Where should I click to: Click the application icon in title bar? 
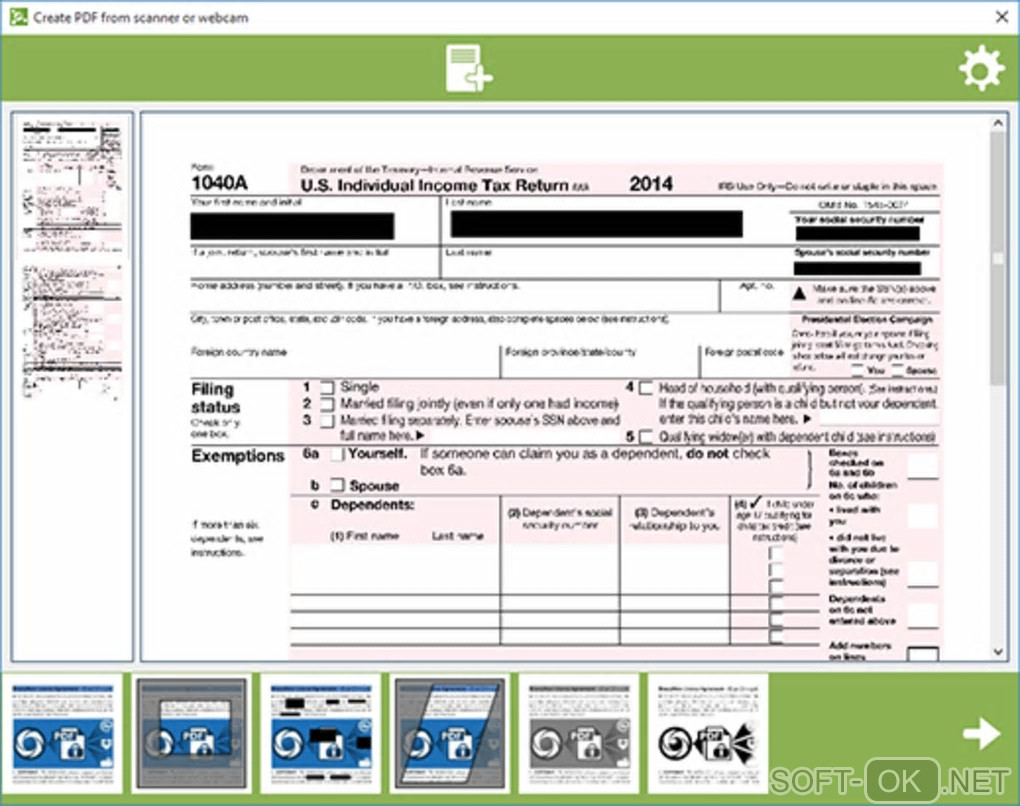tap(18, 17)
